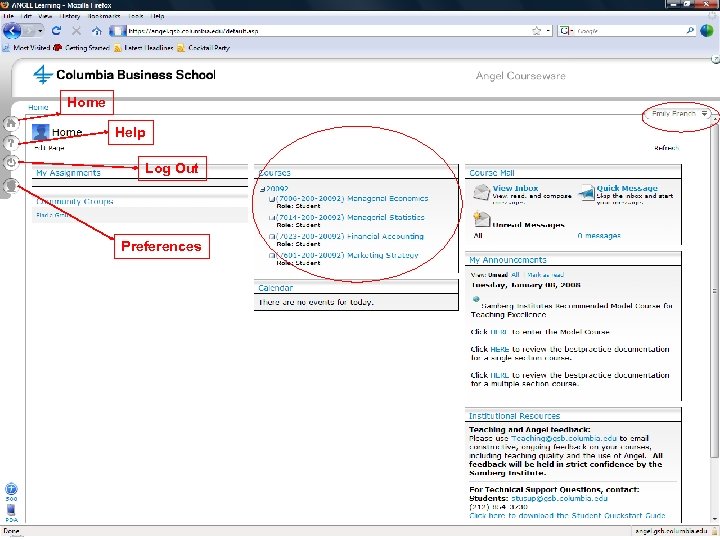This screenshot has height=540, width=720.
Task: Click stusup@gsb.columbia.edu email link
Action: (x=559, y=498)
